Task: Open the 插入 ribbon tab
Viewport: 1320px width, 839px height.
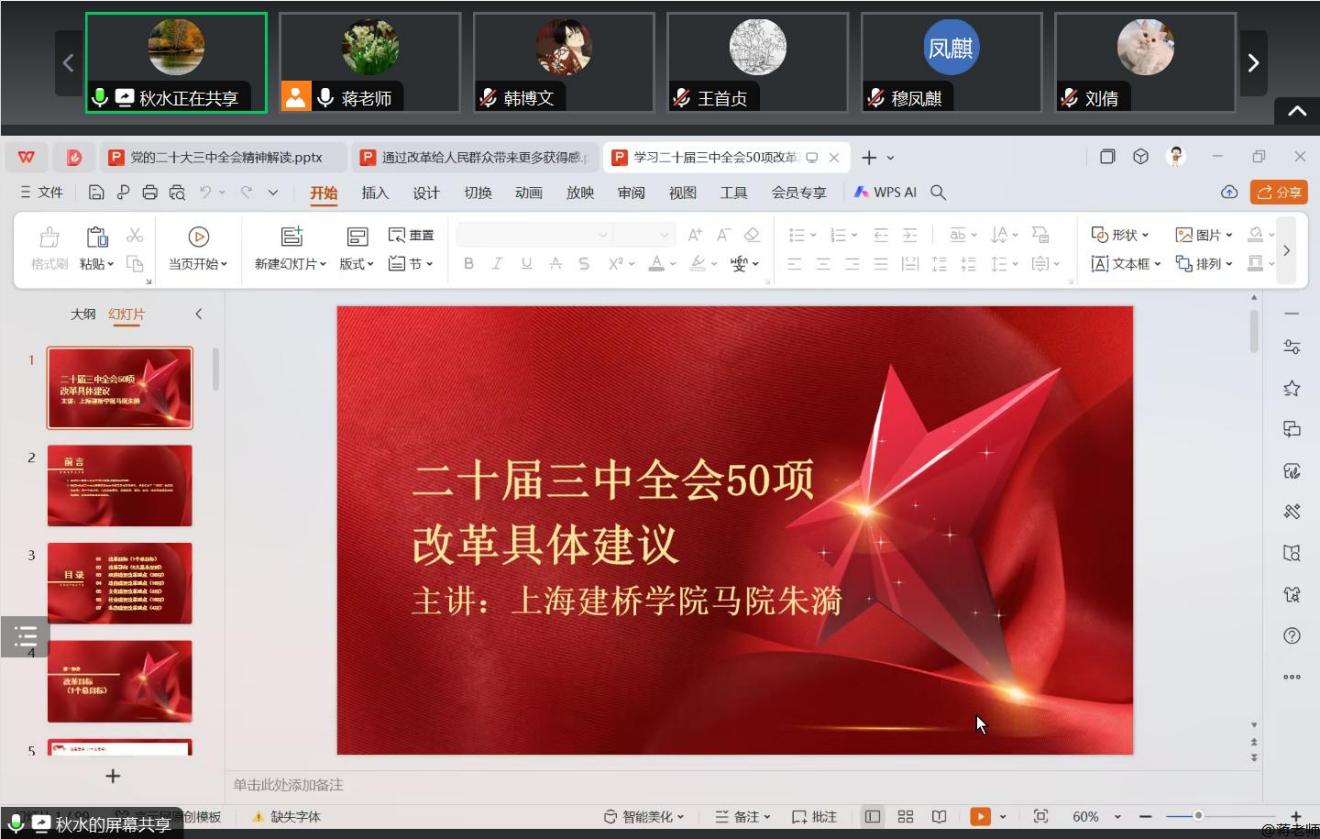Action: [x=375, y=193]
